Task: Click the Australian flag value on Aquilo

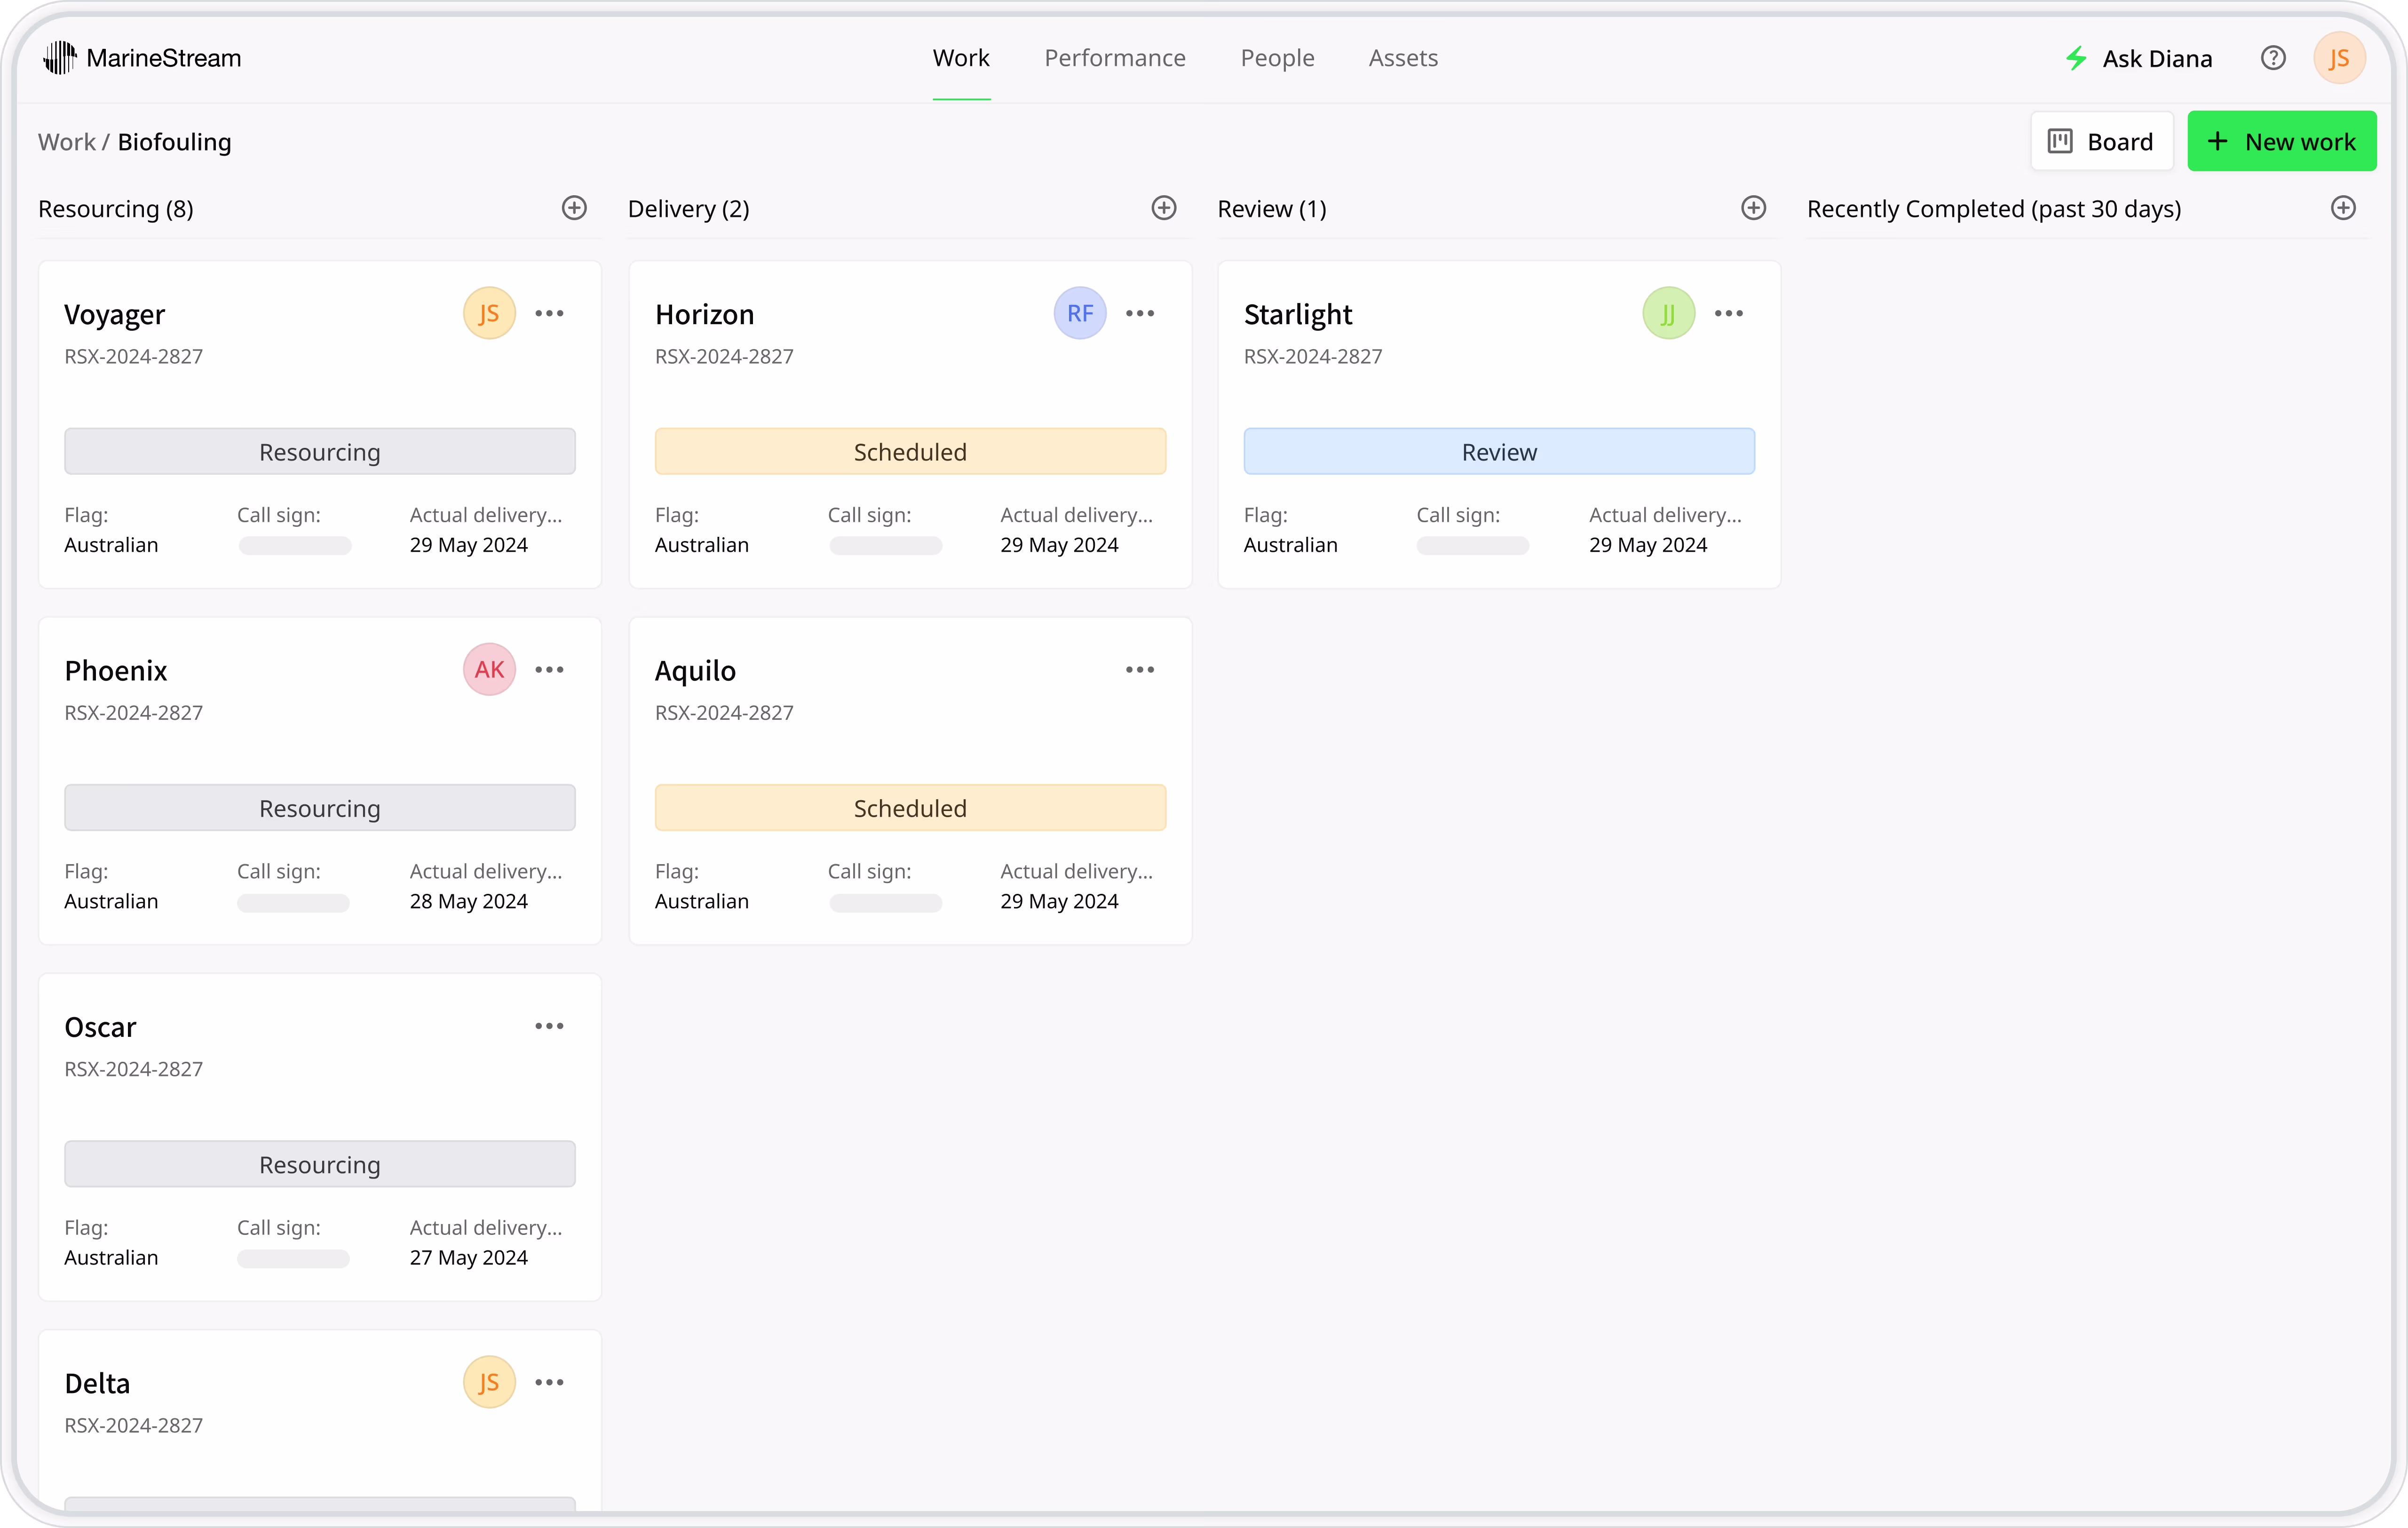Action: [x=702, y=901]
